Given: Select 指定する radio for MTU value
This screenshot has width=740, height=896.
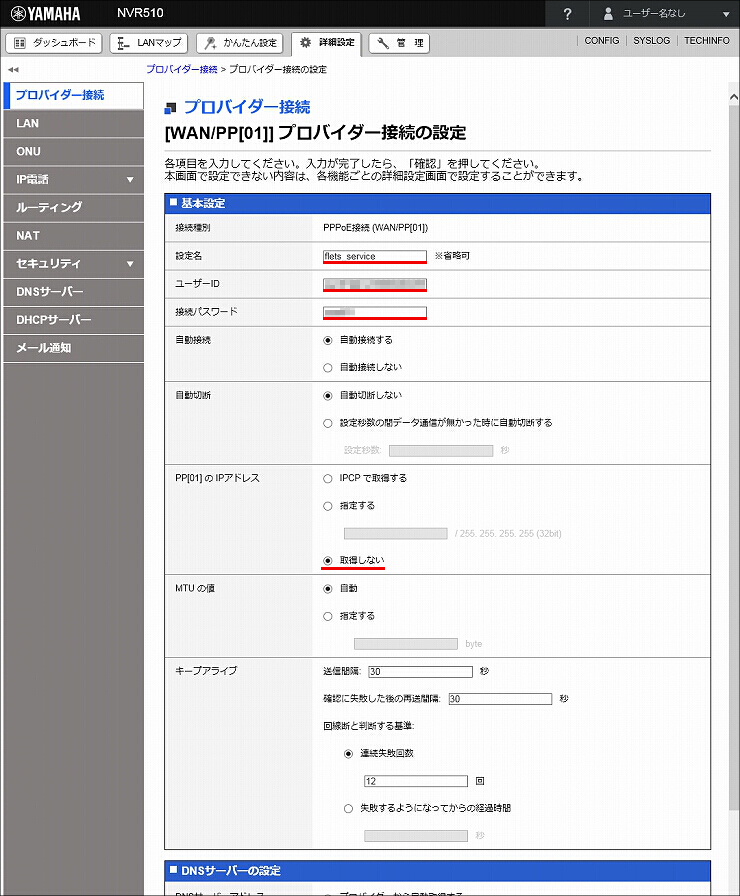Looking at the screenshot, I should point(327,616).
